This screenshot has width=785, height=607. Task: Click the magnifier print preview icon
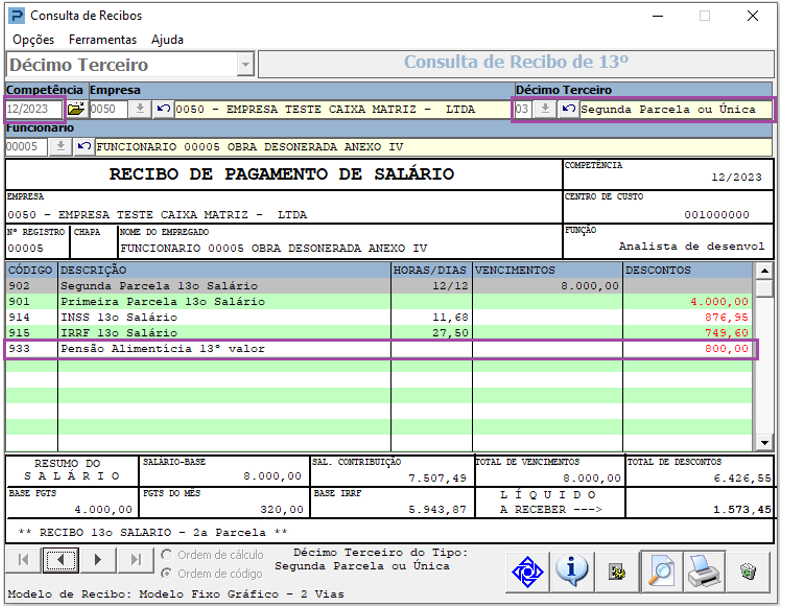661,571
